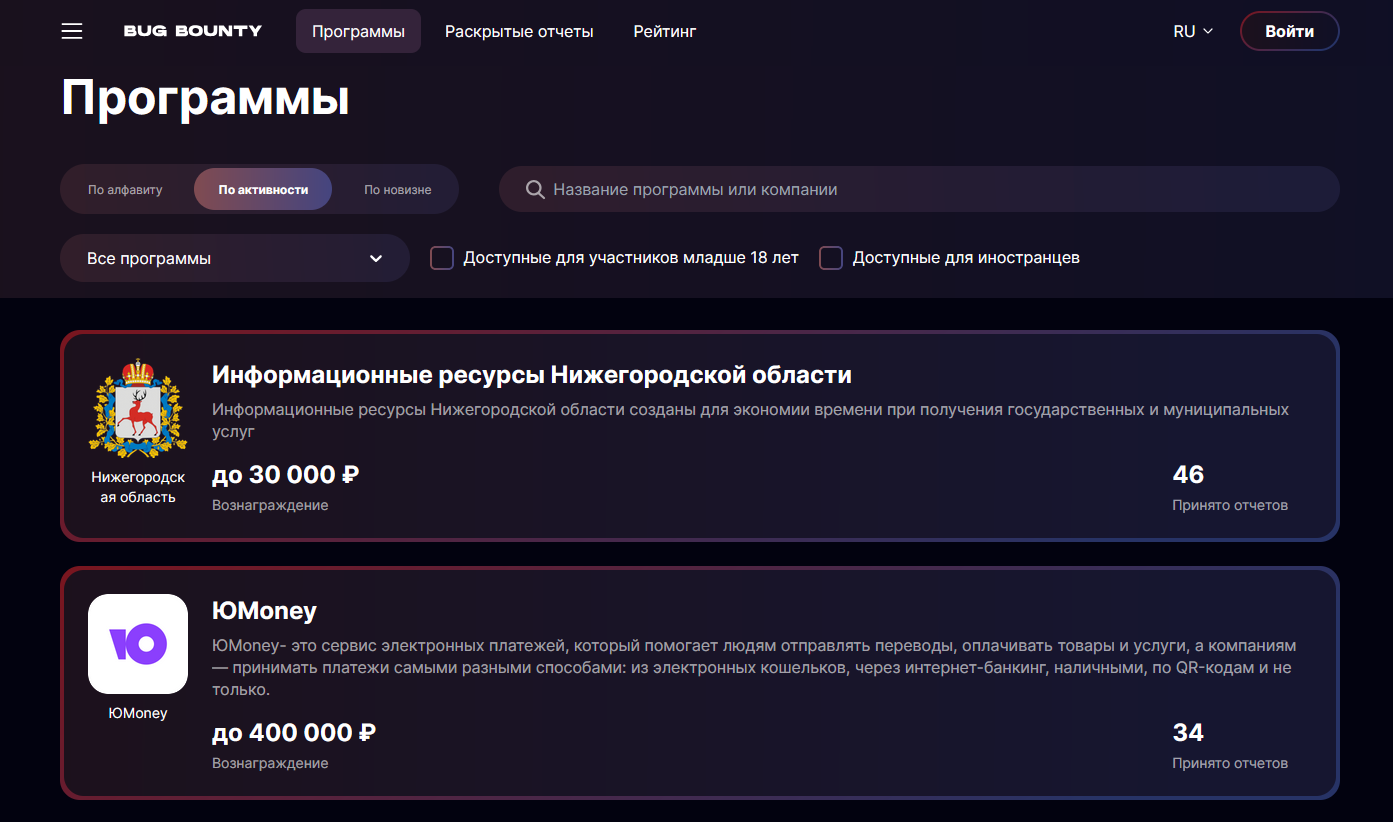Image resolution: width=1393 pixels, height=822 pixels.
Task: Click the Nizhny Novgorod coat of arms
Action: point(138,408)
